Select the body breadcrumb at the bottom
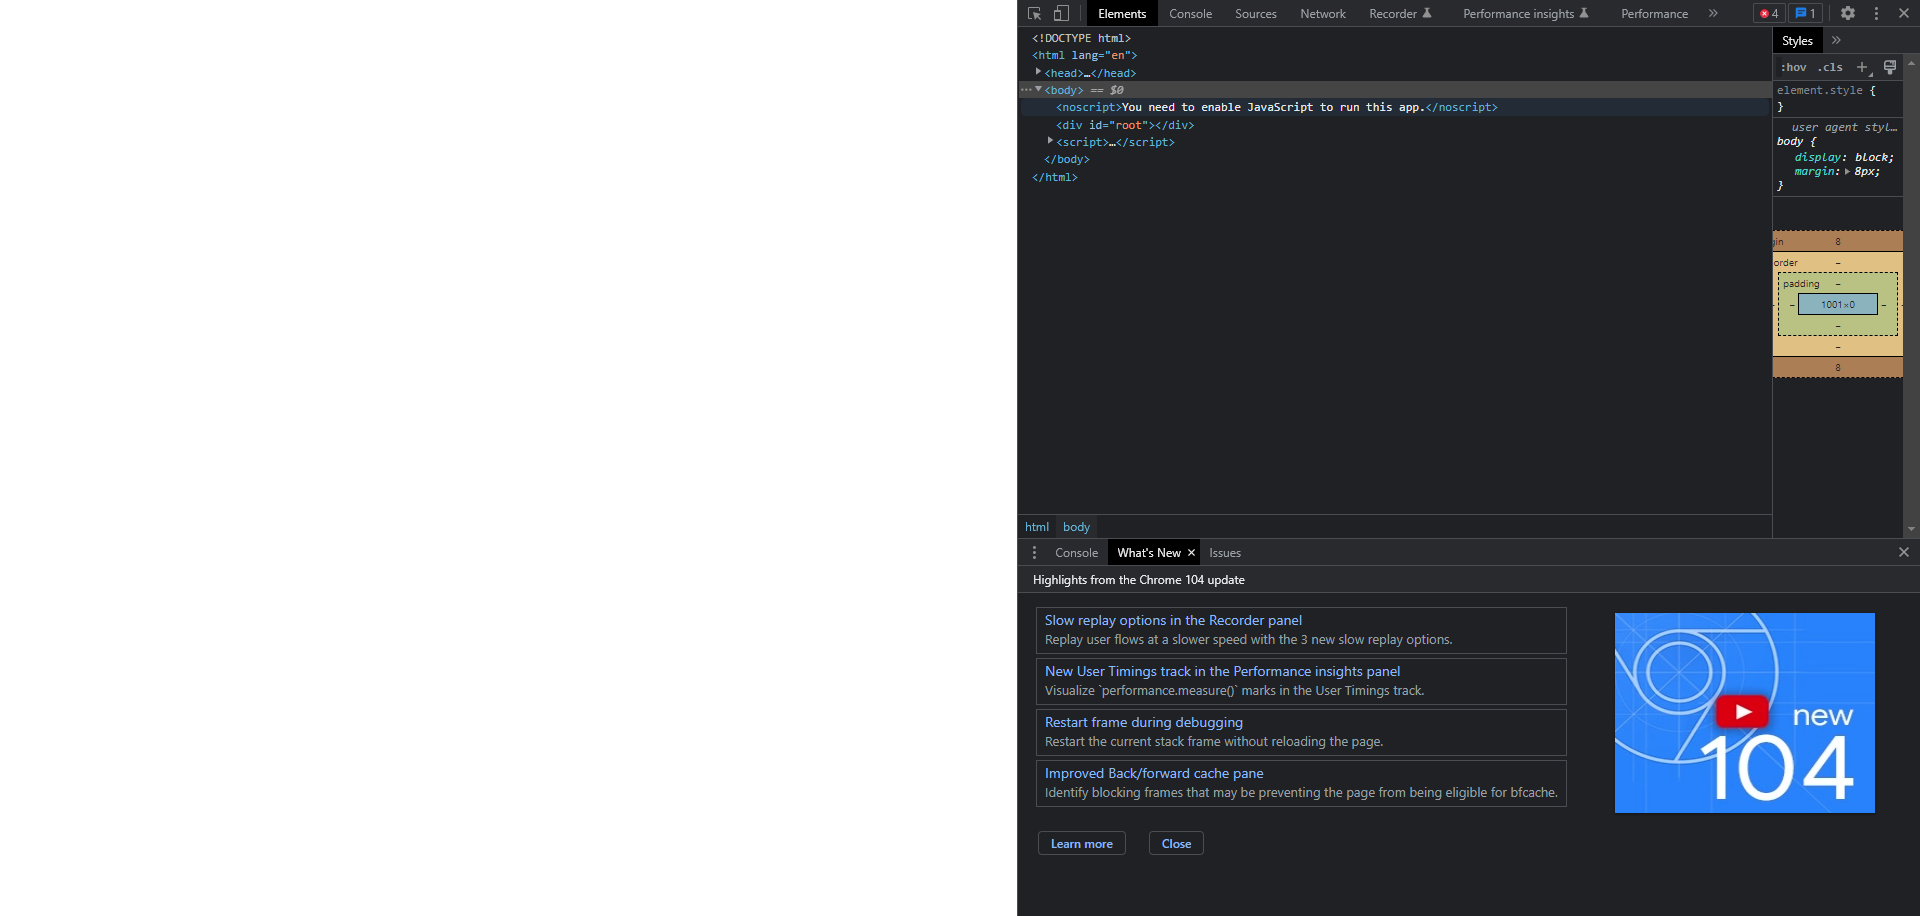This screenshot has height=916, width=1920. click(x=1075, y=527)
